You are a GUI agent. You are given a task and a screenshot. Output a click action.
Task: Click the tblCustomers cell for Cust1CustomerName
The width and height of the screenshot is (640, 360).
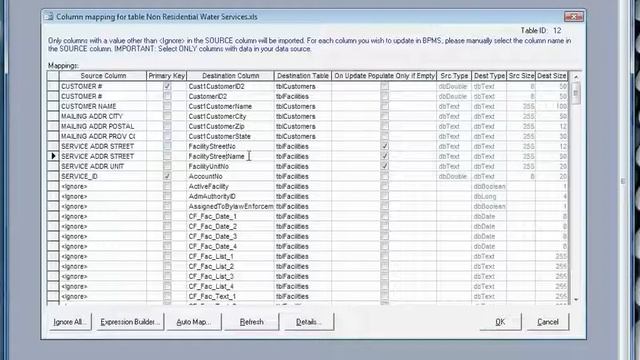click(302, 106)
